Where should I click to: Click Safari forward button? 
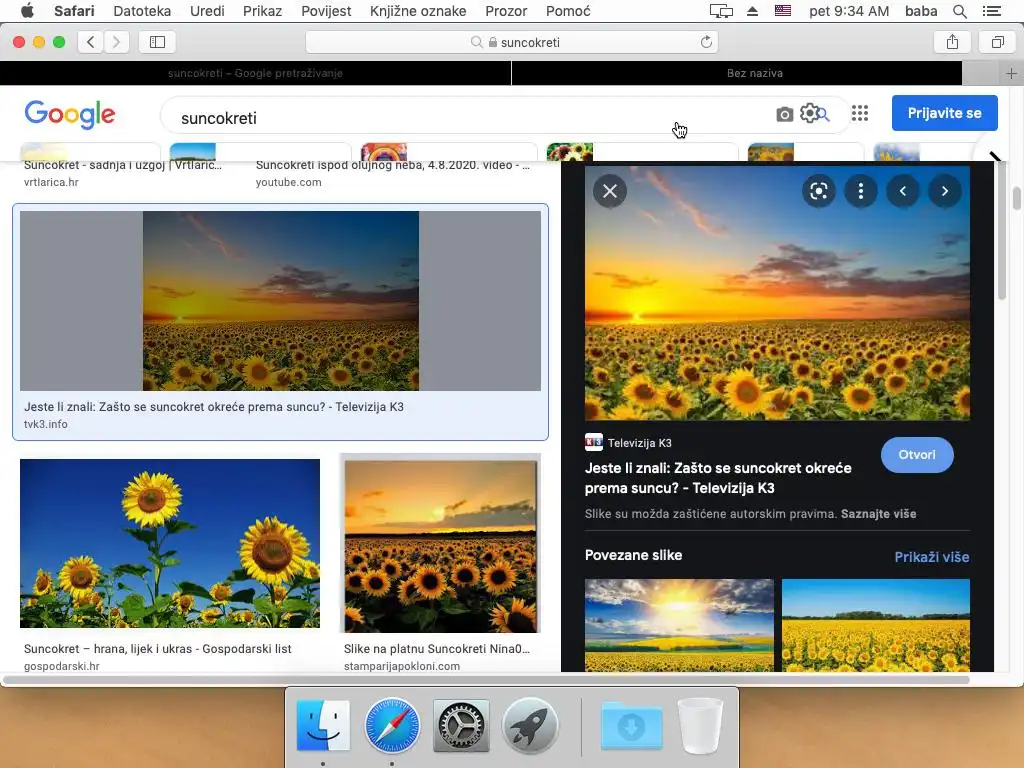[116, 42]
